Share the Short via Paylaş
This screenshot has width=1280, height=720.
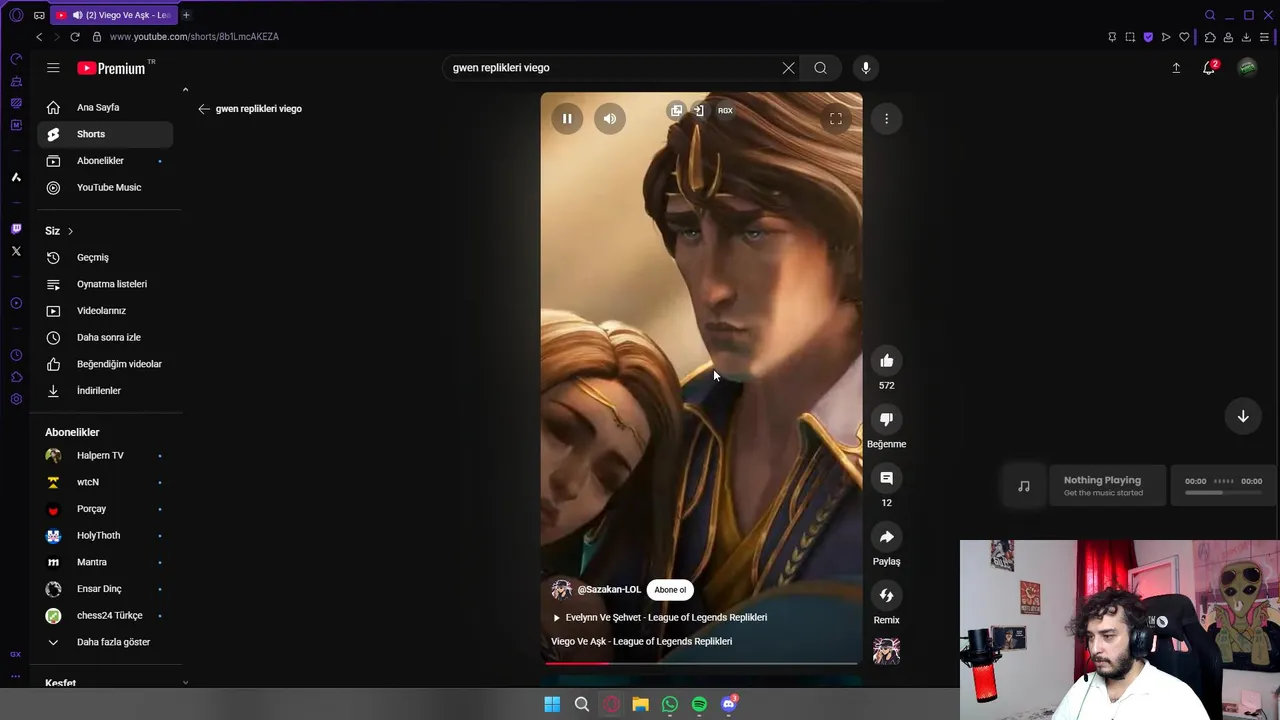click(886, 537)
